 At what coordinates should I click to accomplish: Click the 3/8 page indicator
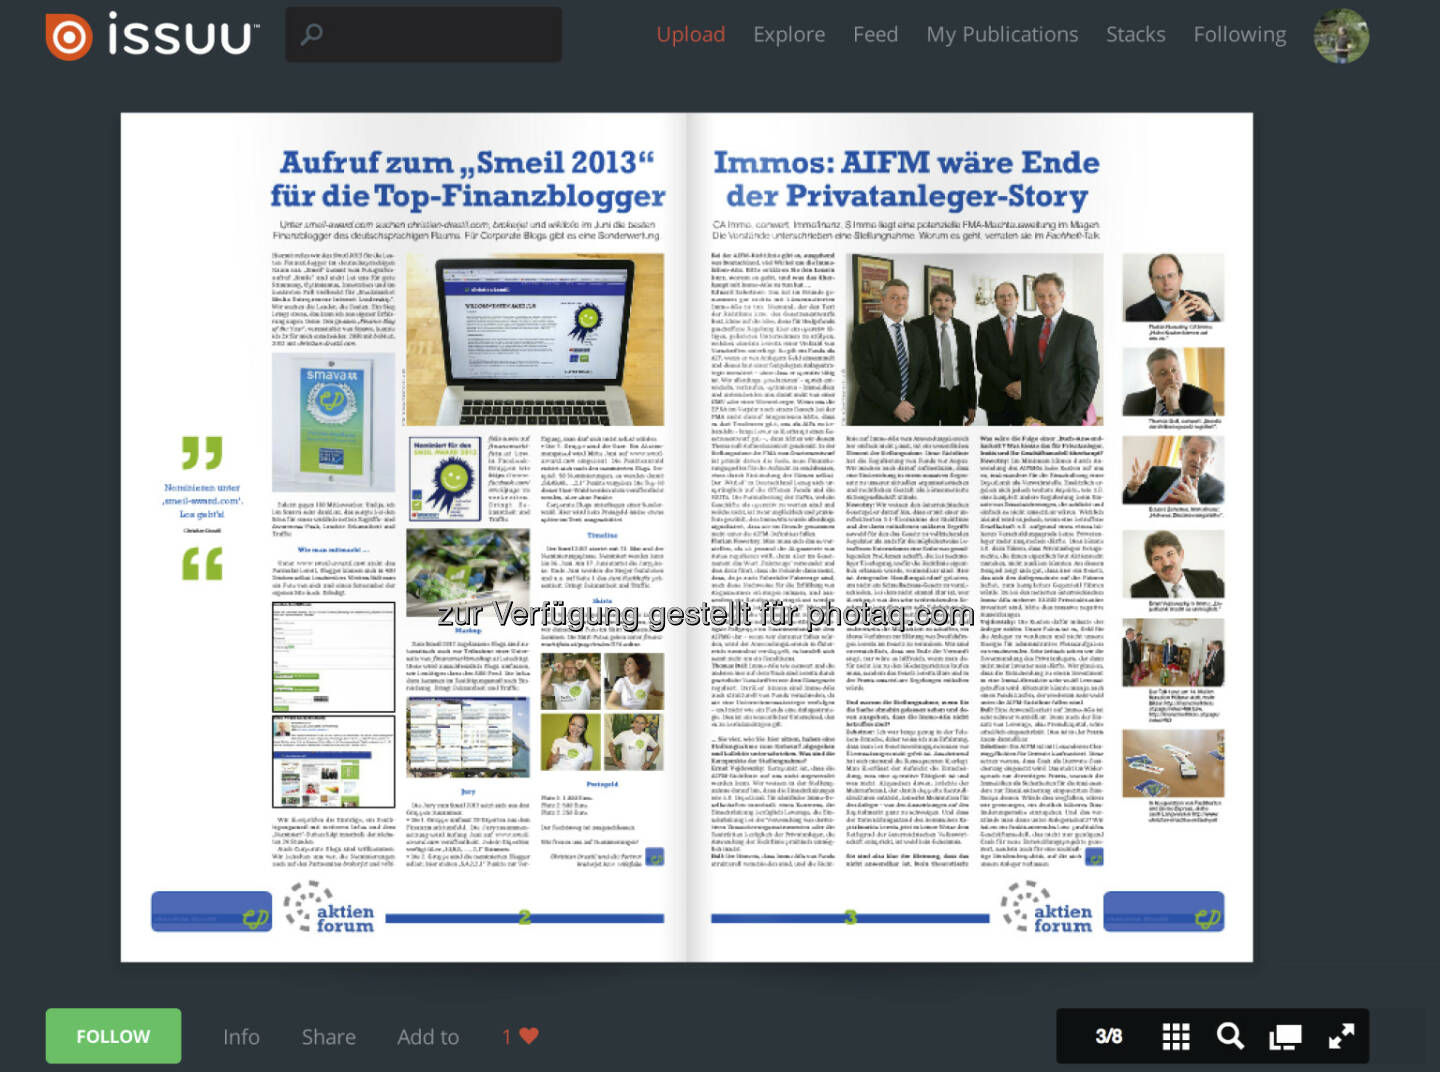pos(1108,1037)
